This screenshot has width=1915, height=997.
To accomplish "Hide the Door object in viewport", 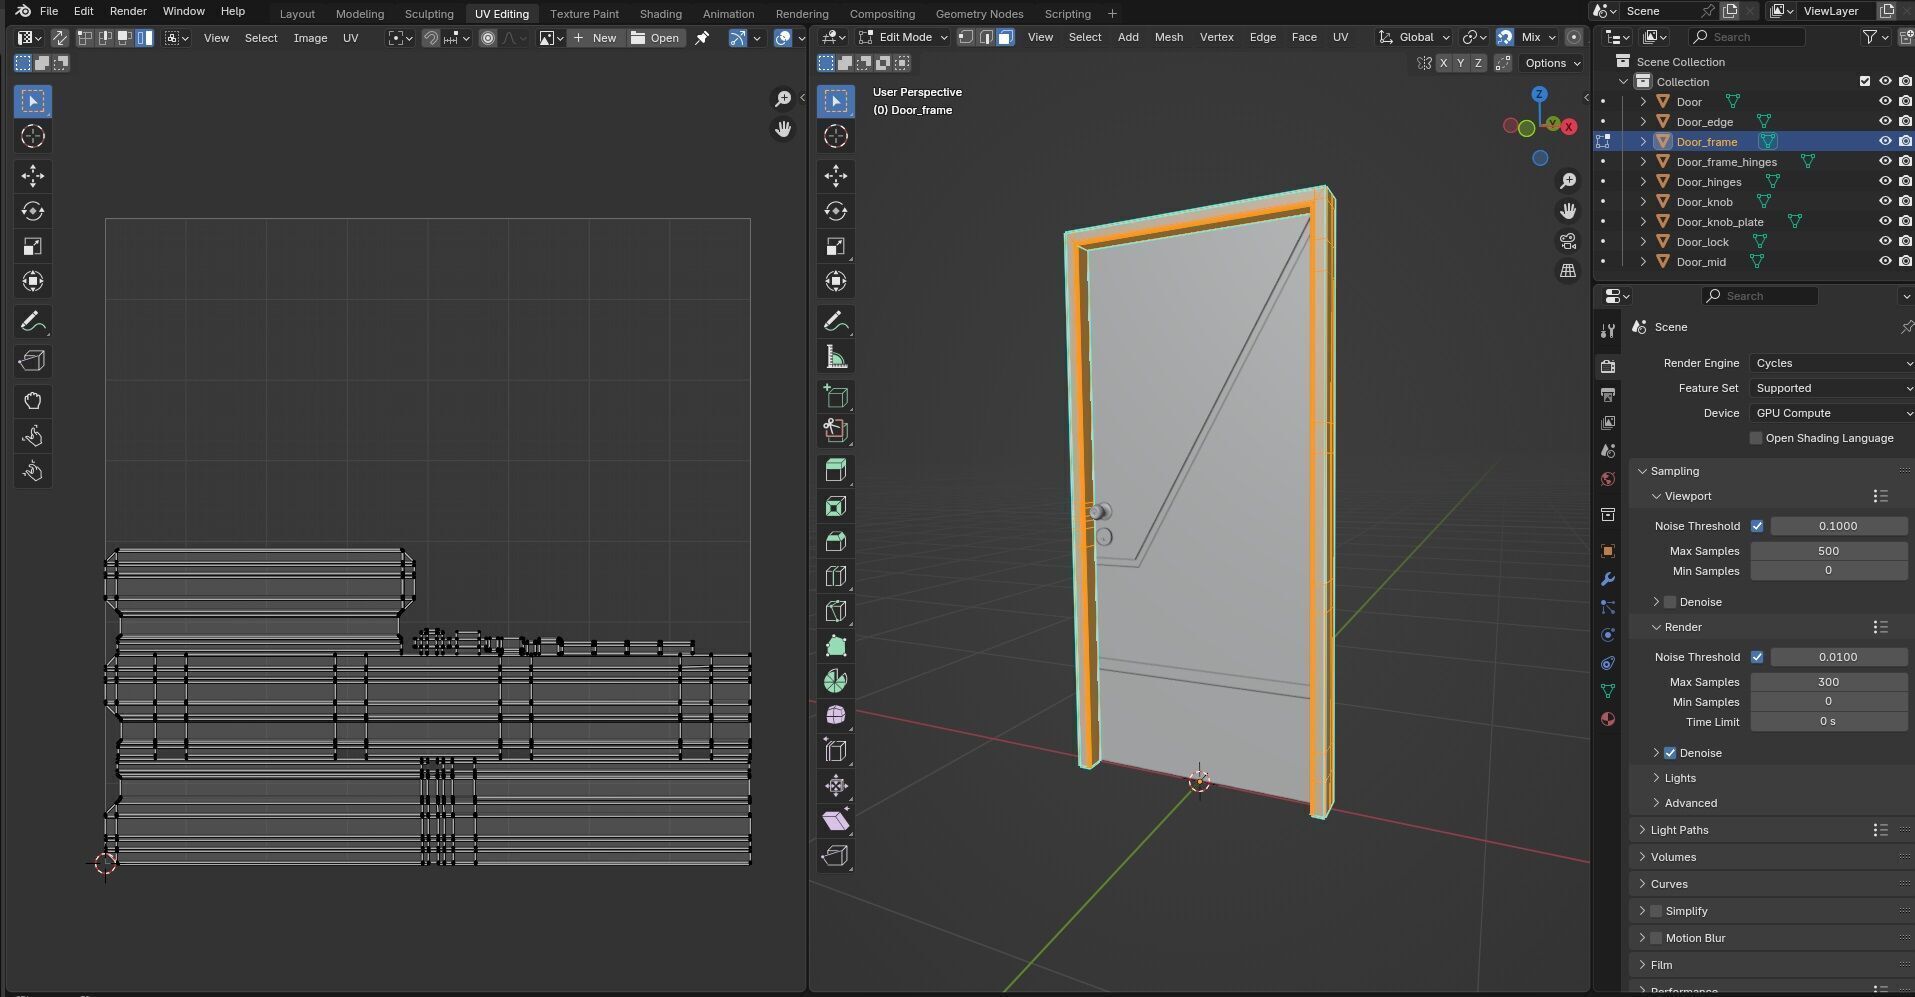I will (x=1885, y=101).
